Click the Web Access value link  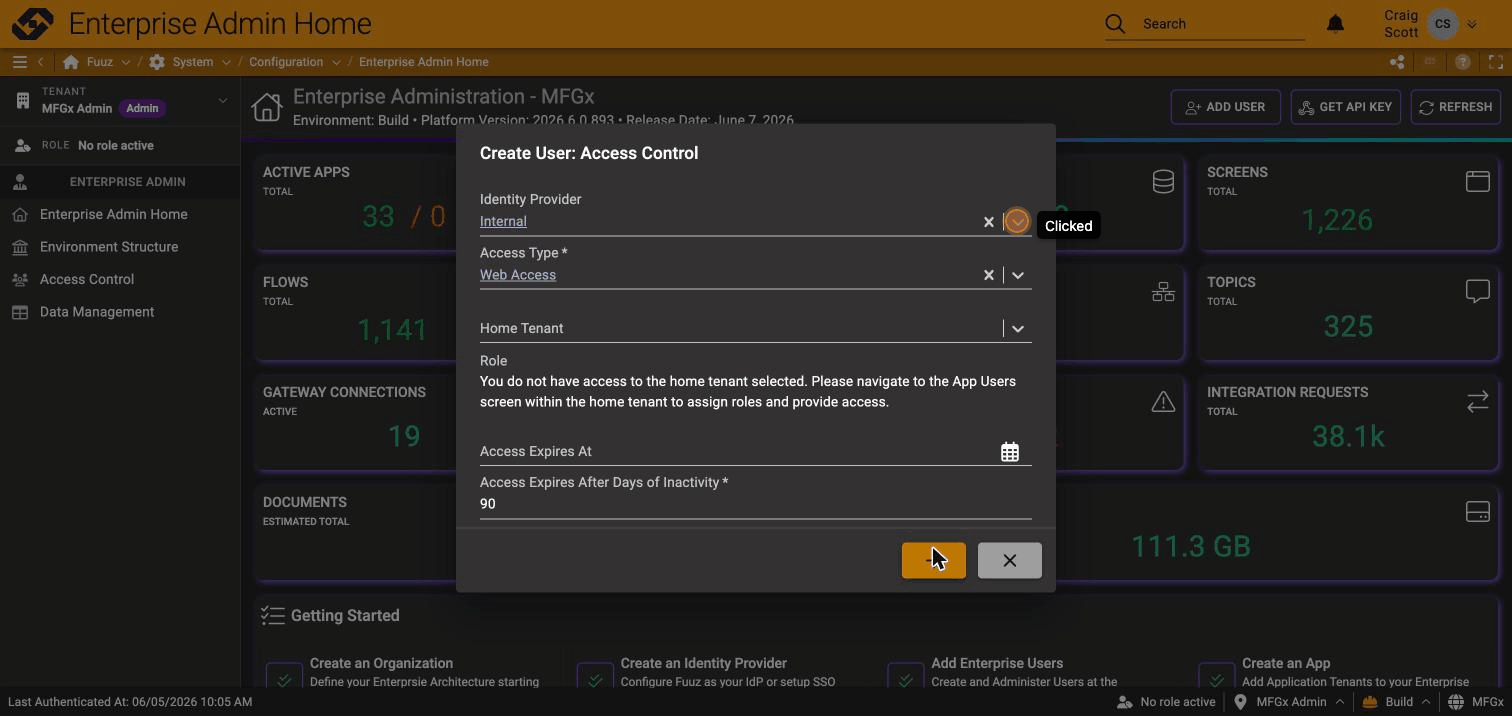pos(518,275)
